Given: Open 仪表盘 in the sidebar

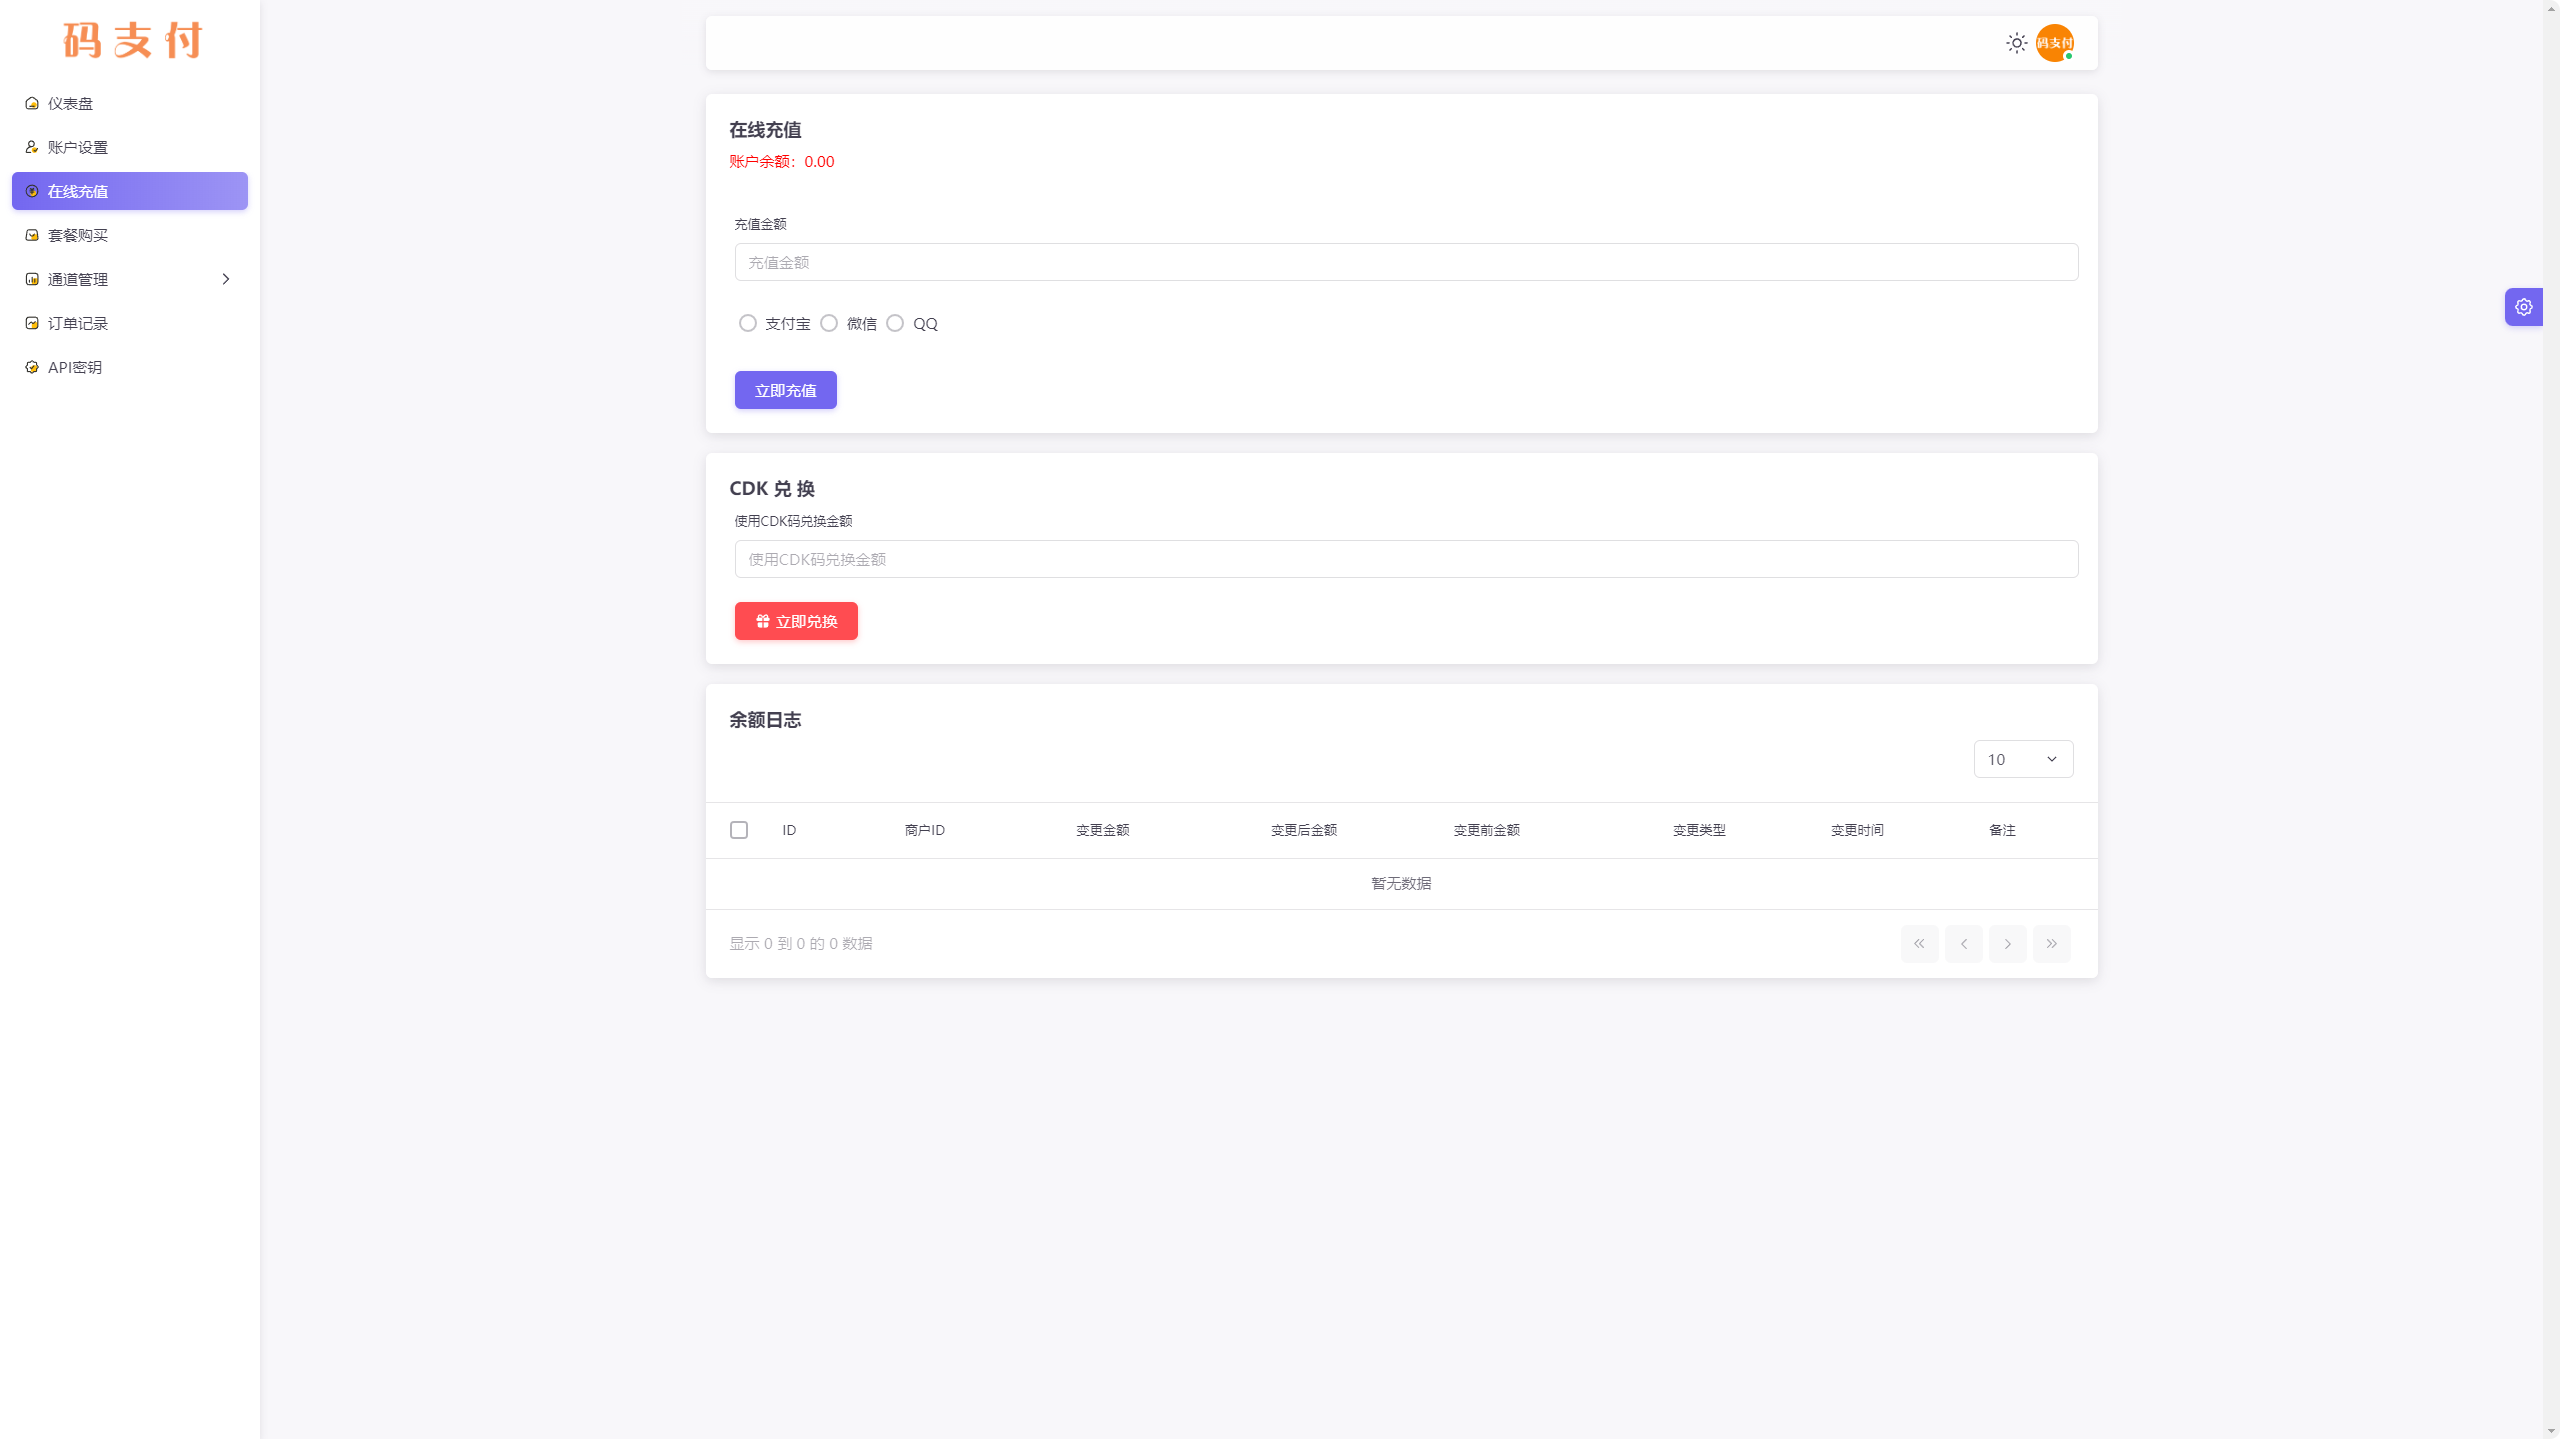Looking at the screenshot, I should (70, 103).
